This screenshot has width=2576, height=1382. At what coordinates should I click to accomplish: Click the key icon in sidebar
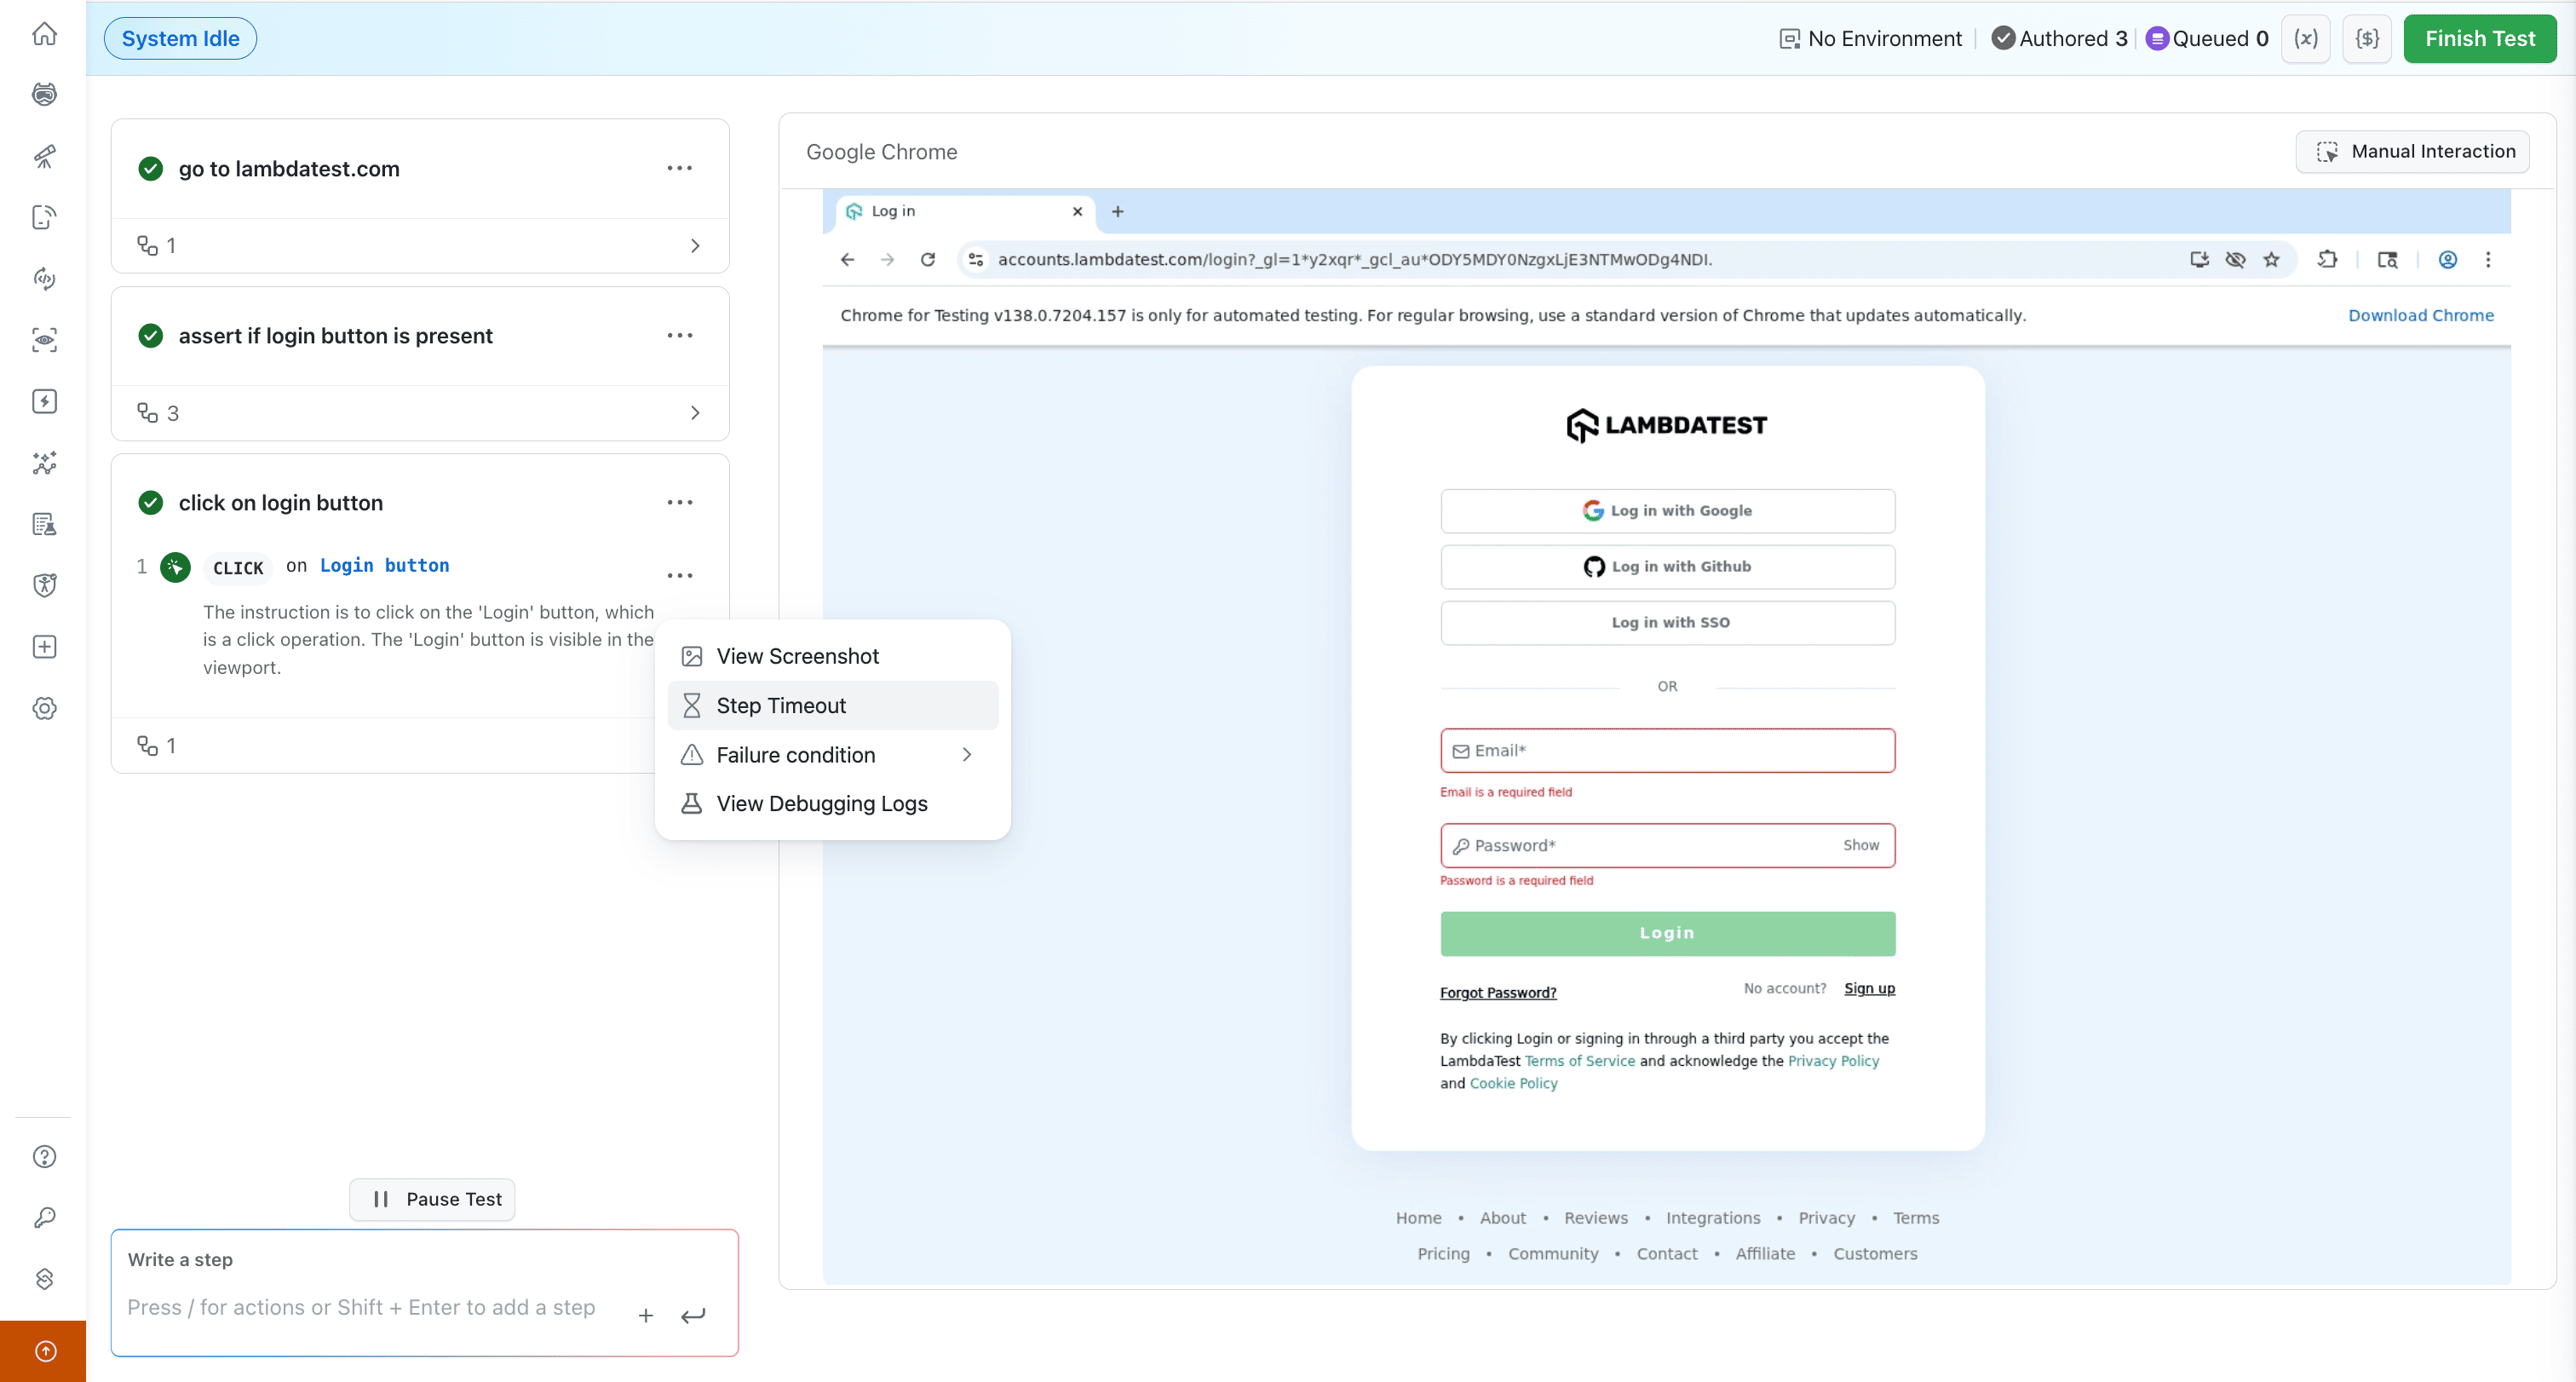[x=44, y=1217]
